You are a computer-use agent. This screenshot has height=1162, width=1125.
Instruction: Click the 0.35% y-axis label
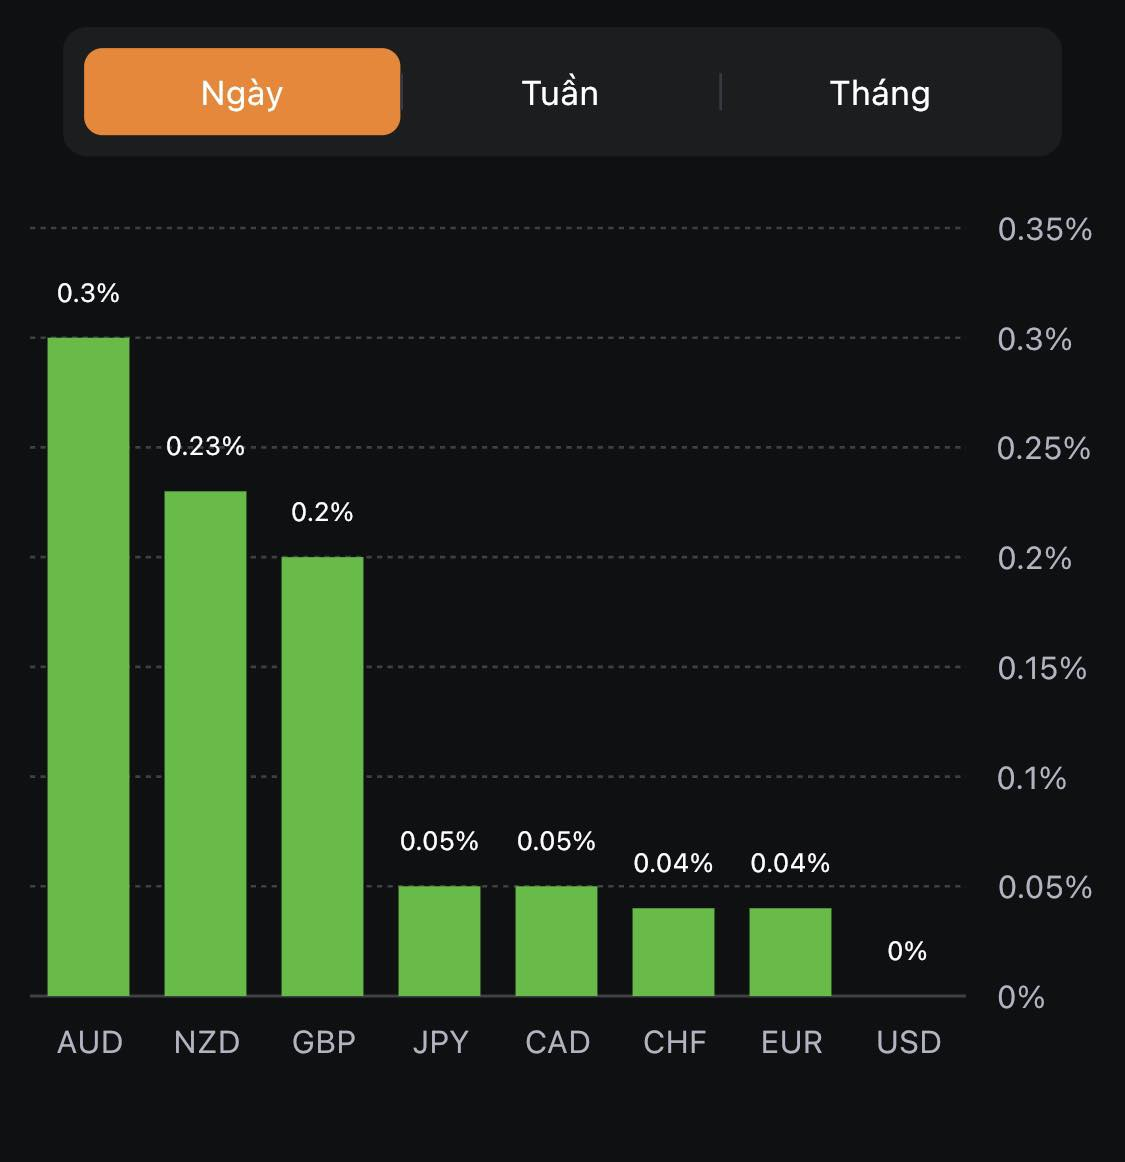(1044, 229)
